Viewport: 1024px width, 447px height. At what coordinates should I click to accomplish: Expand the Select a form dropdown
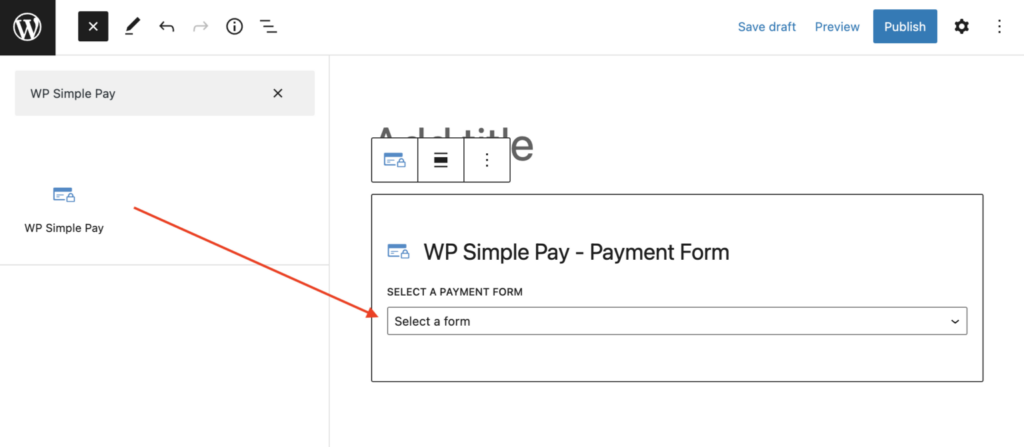coord(676,321)
